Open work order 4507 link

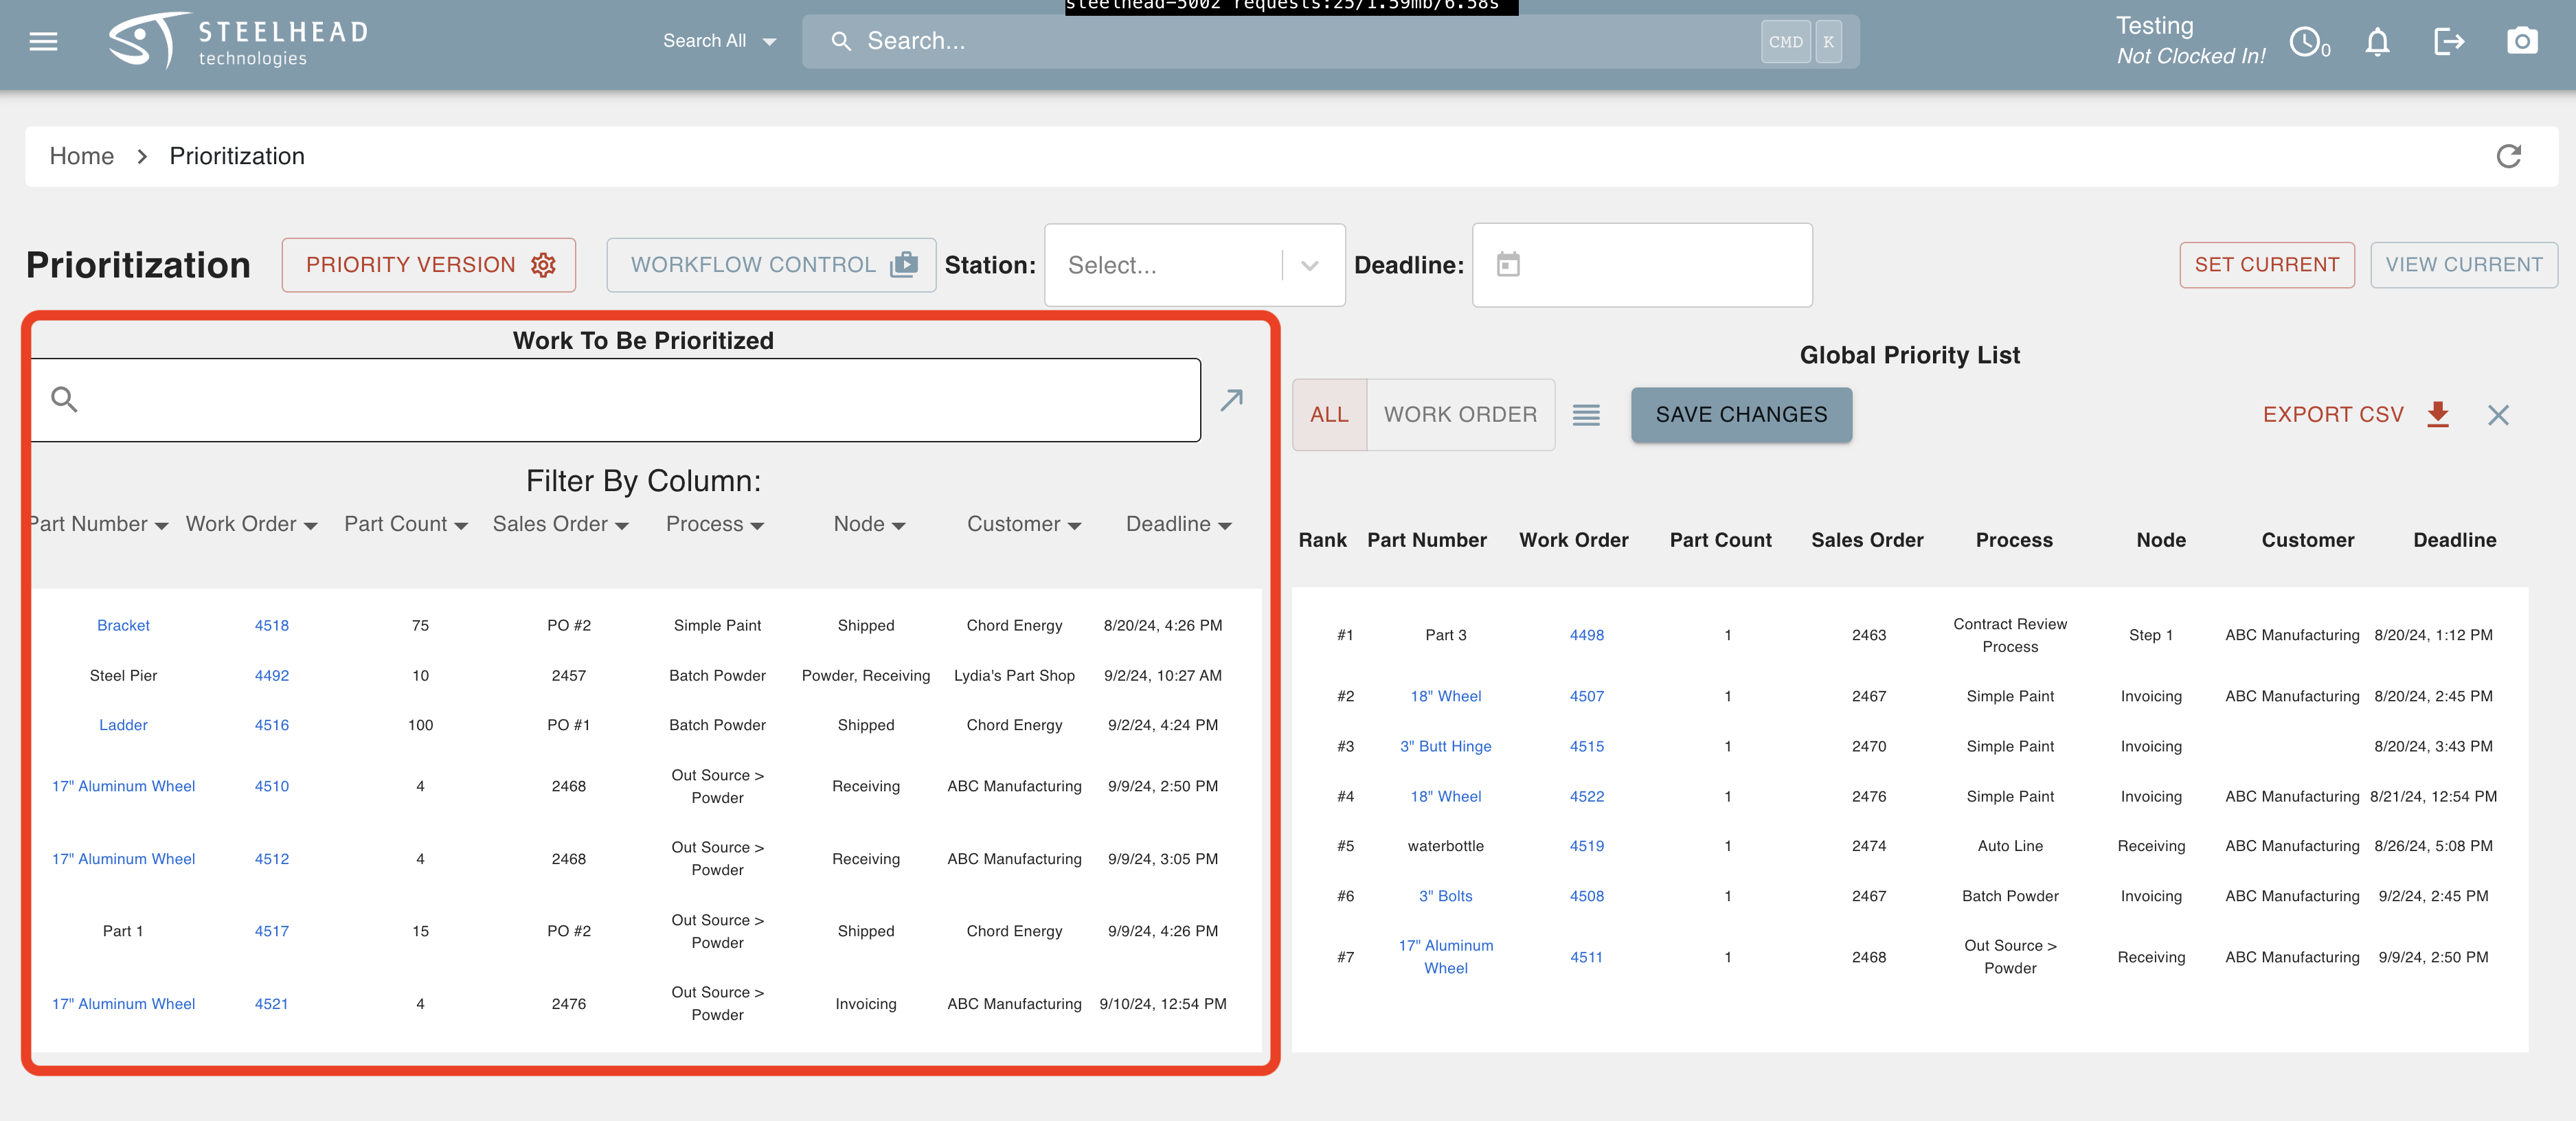point(1586,696)
